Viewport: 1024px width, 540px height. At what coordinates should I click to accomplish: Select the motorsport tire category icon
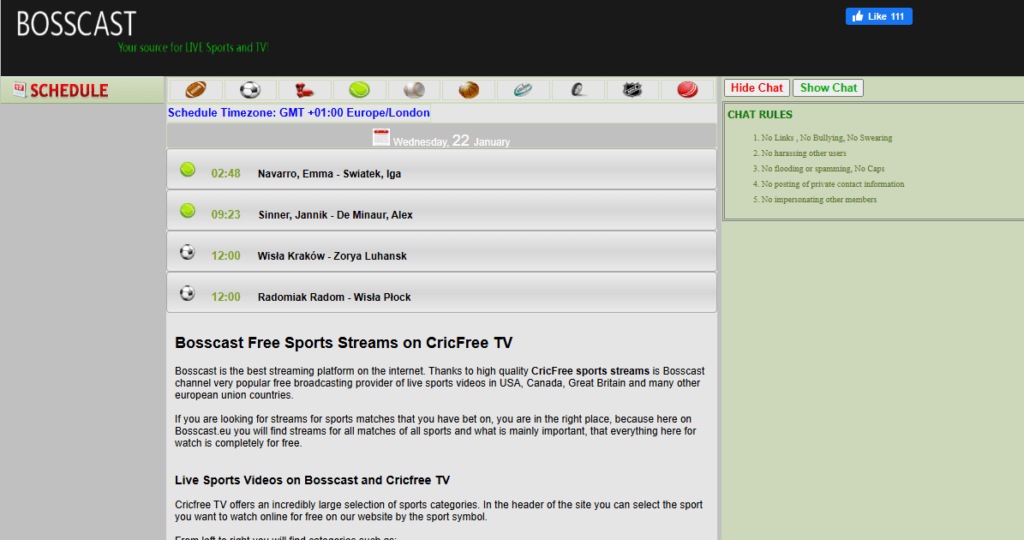tap(578, 89)
